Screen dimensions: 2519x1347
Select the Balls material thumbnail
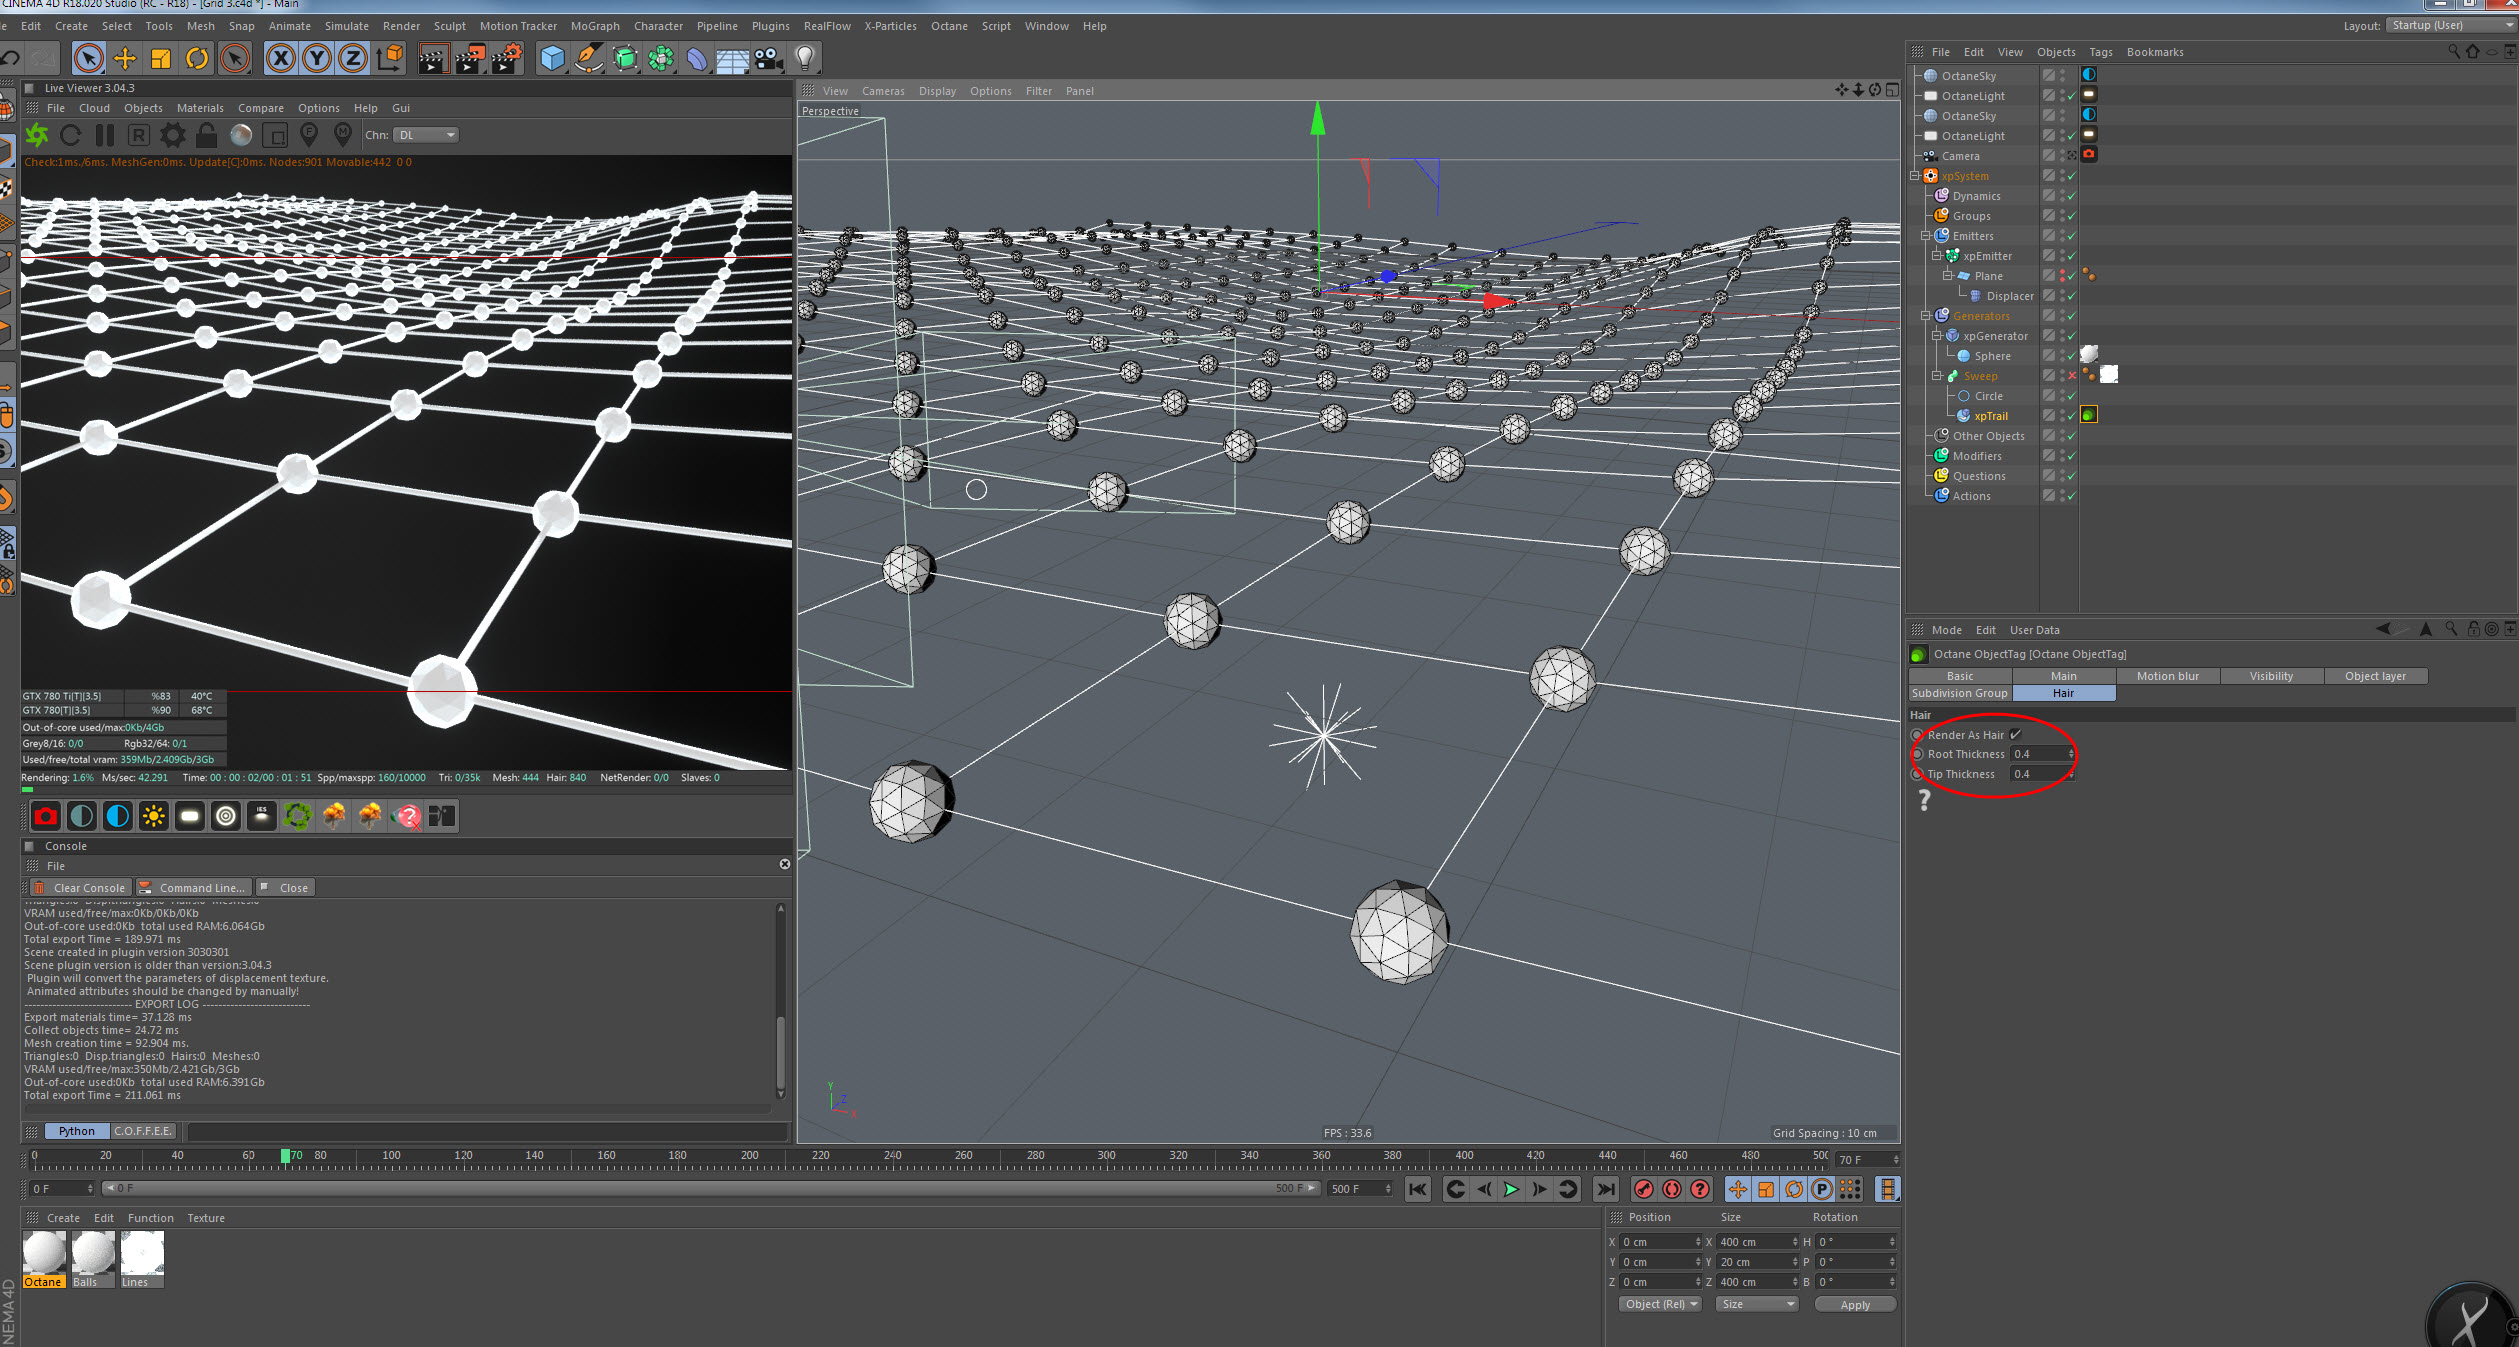tap(93, 1254)
